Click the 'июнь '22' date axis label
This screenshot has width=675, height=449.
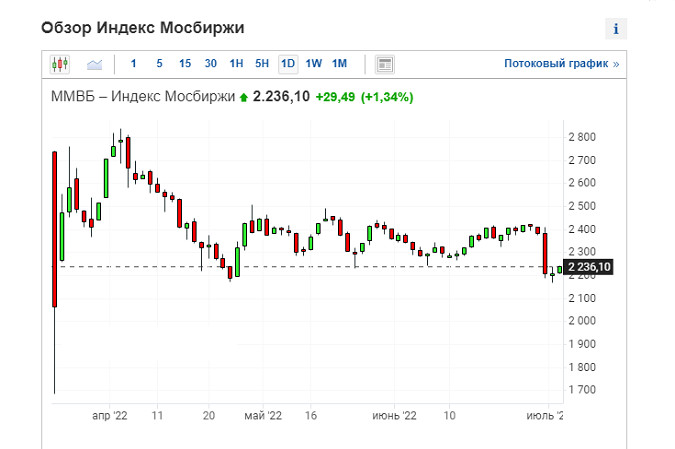click(x=394, y=416)
